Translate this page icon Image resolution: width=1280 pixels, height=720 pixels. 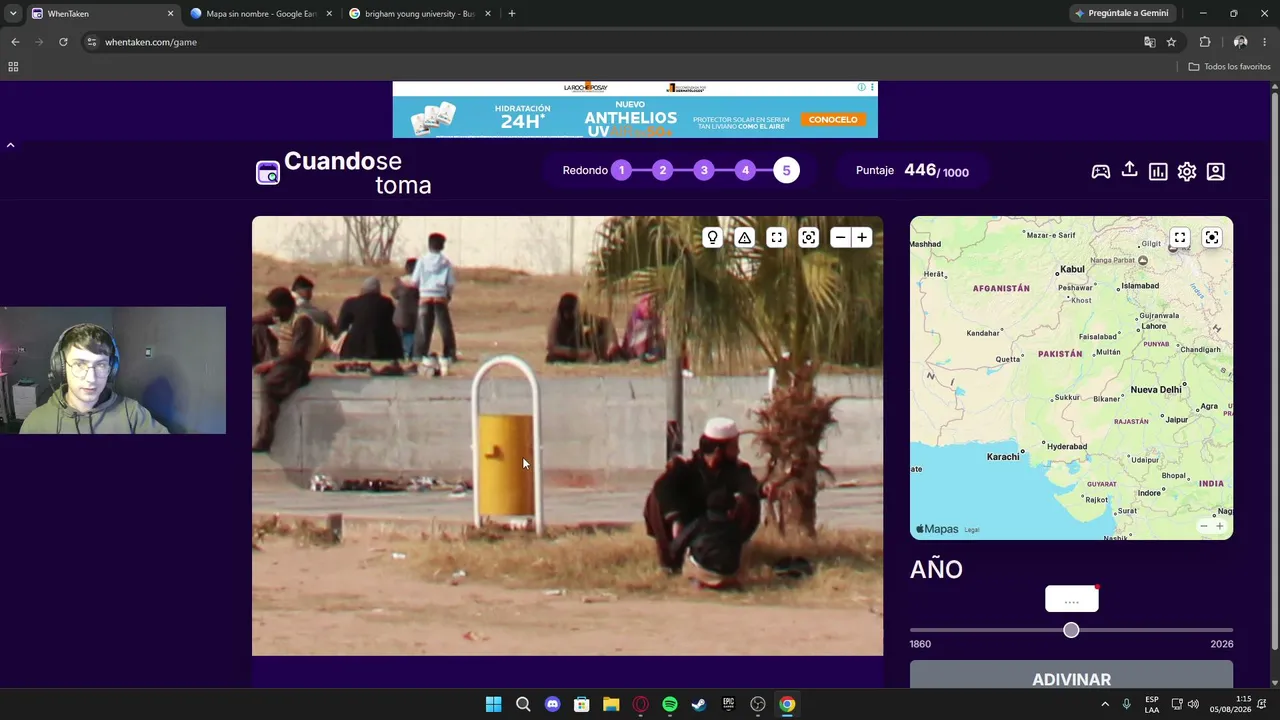pos(1150,42)
